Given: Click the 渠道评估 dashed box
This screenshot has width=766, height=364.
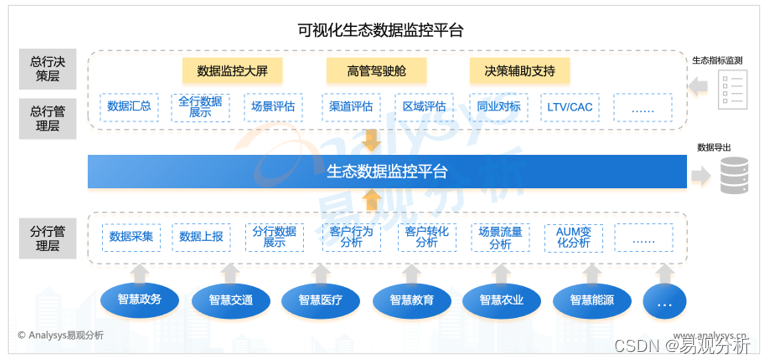Looking at the screenshot, I should click(351, 107).
